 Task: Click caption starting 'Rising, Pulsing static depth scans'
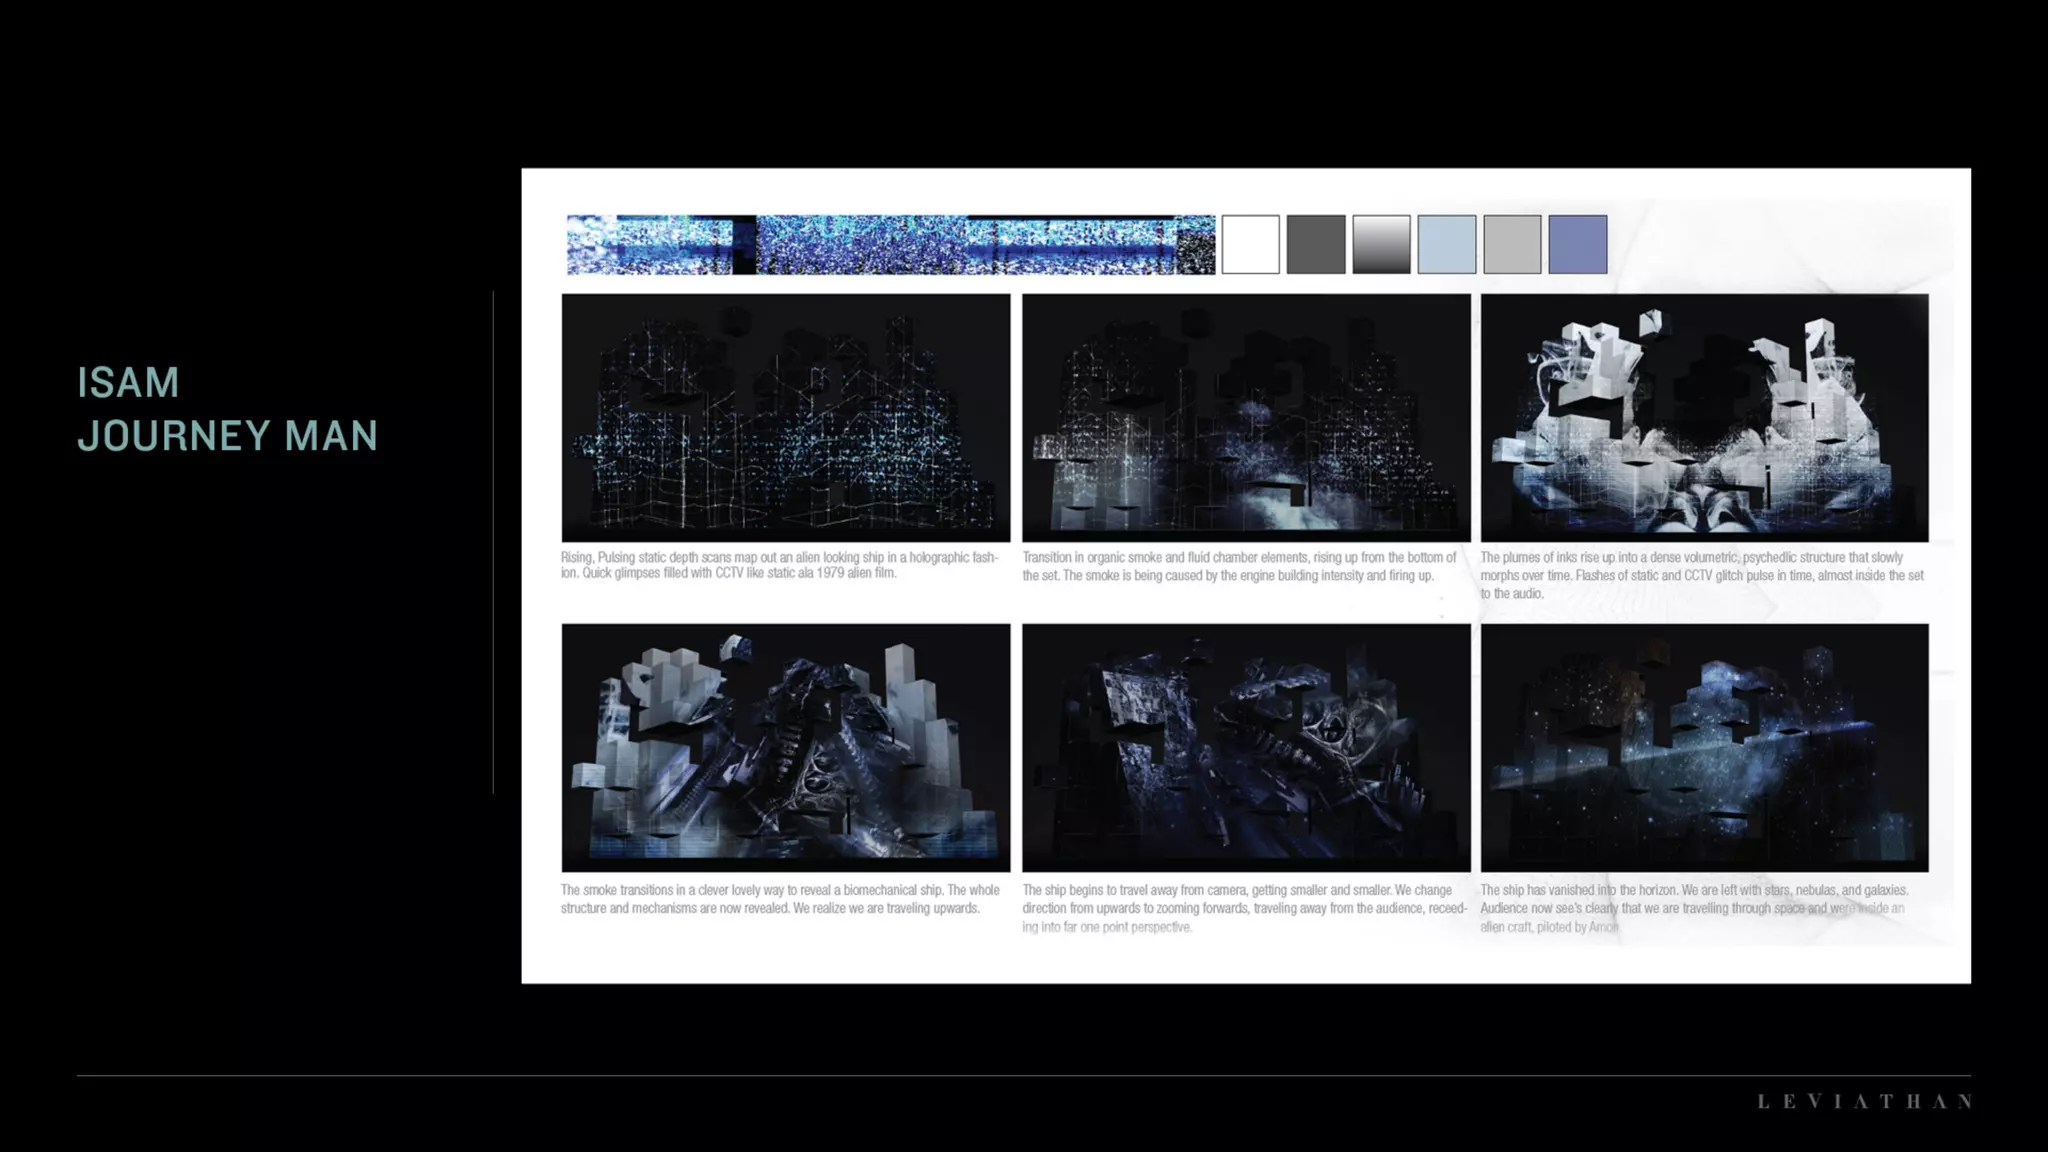pos(779,565)
